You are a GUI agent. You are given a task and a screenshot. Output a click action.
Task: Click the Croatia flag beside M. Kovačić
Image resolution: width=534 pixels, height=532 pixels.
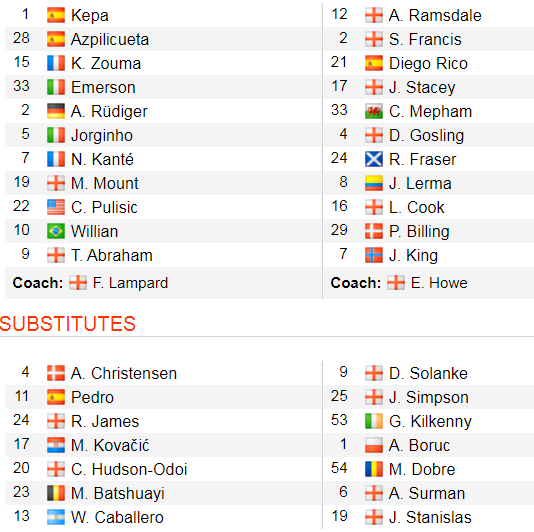click(x=56, y=445)
